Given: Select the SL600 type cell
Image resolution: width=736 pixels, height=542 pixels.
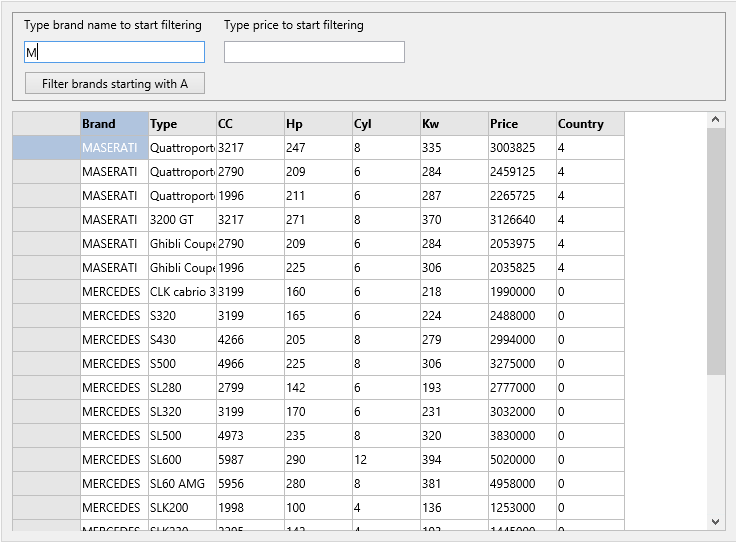Looking at the screenshot, I should tap(183, 459).
